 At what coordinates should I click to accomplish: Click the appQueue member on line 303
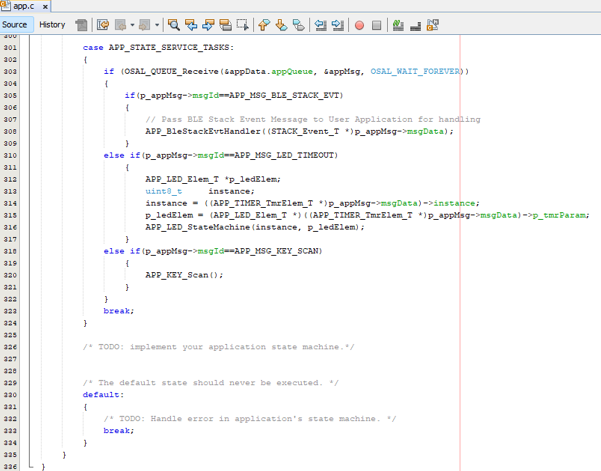(292, 71)
